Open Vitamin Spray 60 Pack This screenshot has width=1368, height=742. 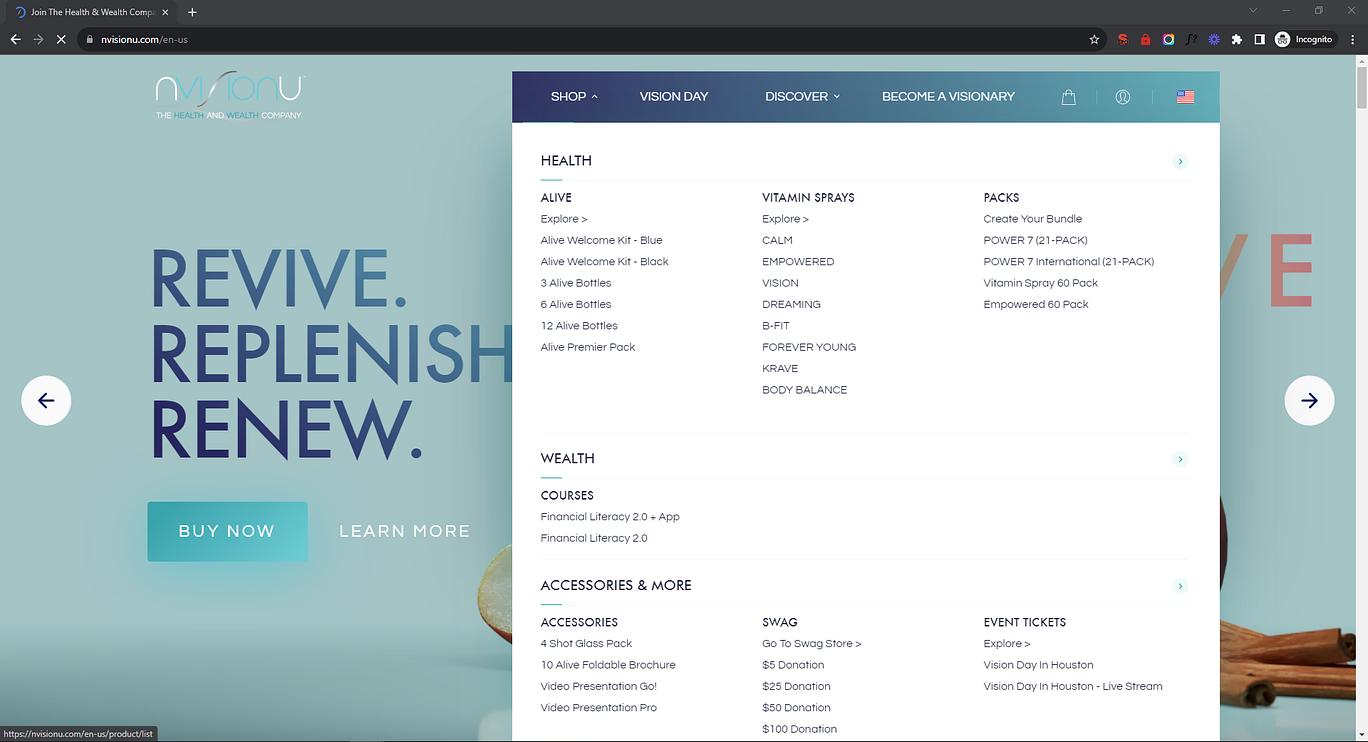pos(1041,283)
